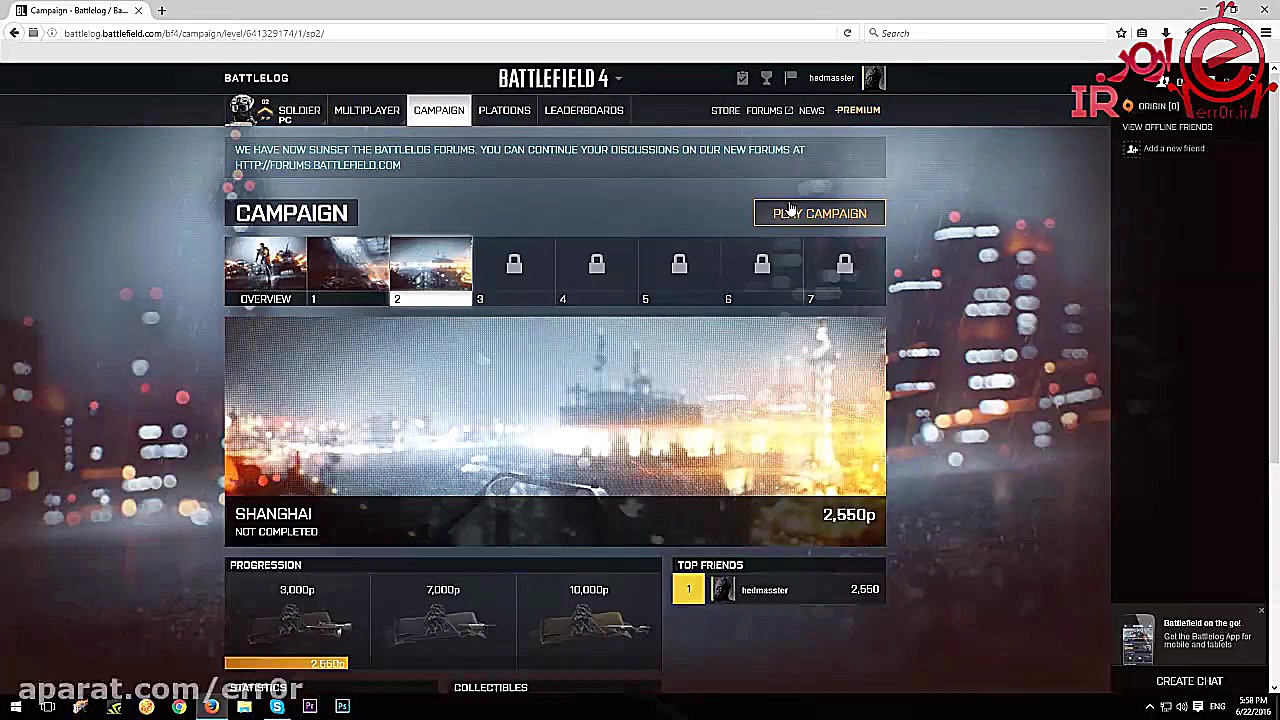Dismiss the Battlefield on the go popup
This screenshot has width=1280, height=720.
pos(1261,610)
